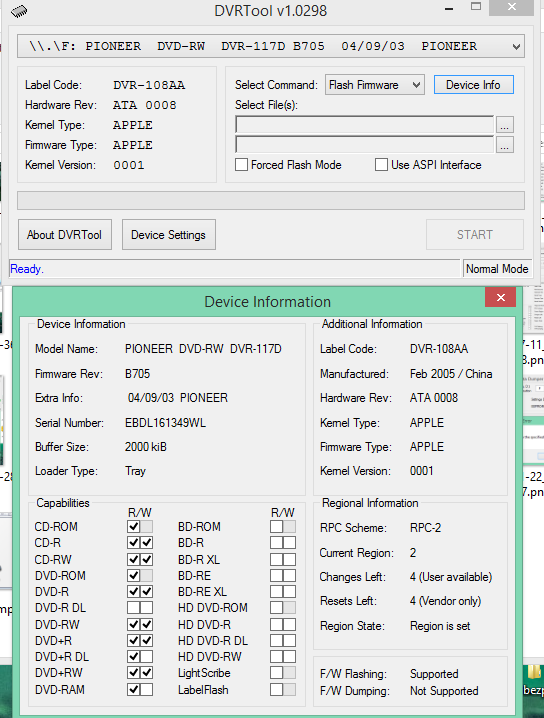544x718 pixels.
Task: Enable Use ASPI Interface checkbox
Action: [381, 165]
